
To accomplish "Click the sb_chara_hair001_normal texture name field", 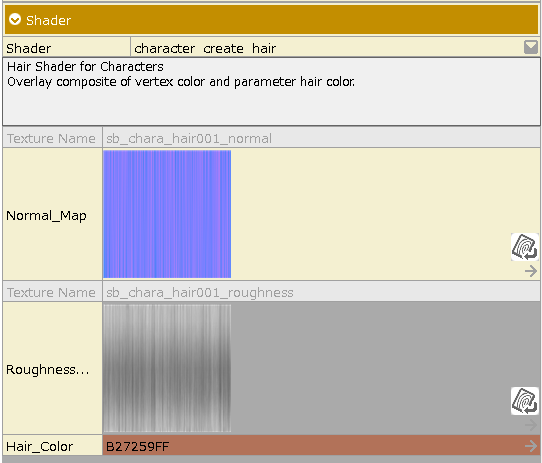I will [x=321, y=138].
